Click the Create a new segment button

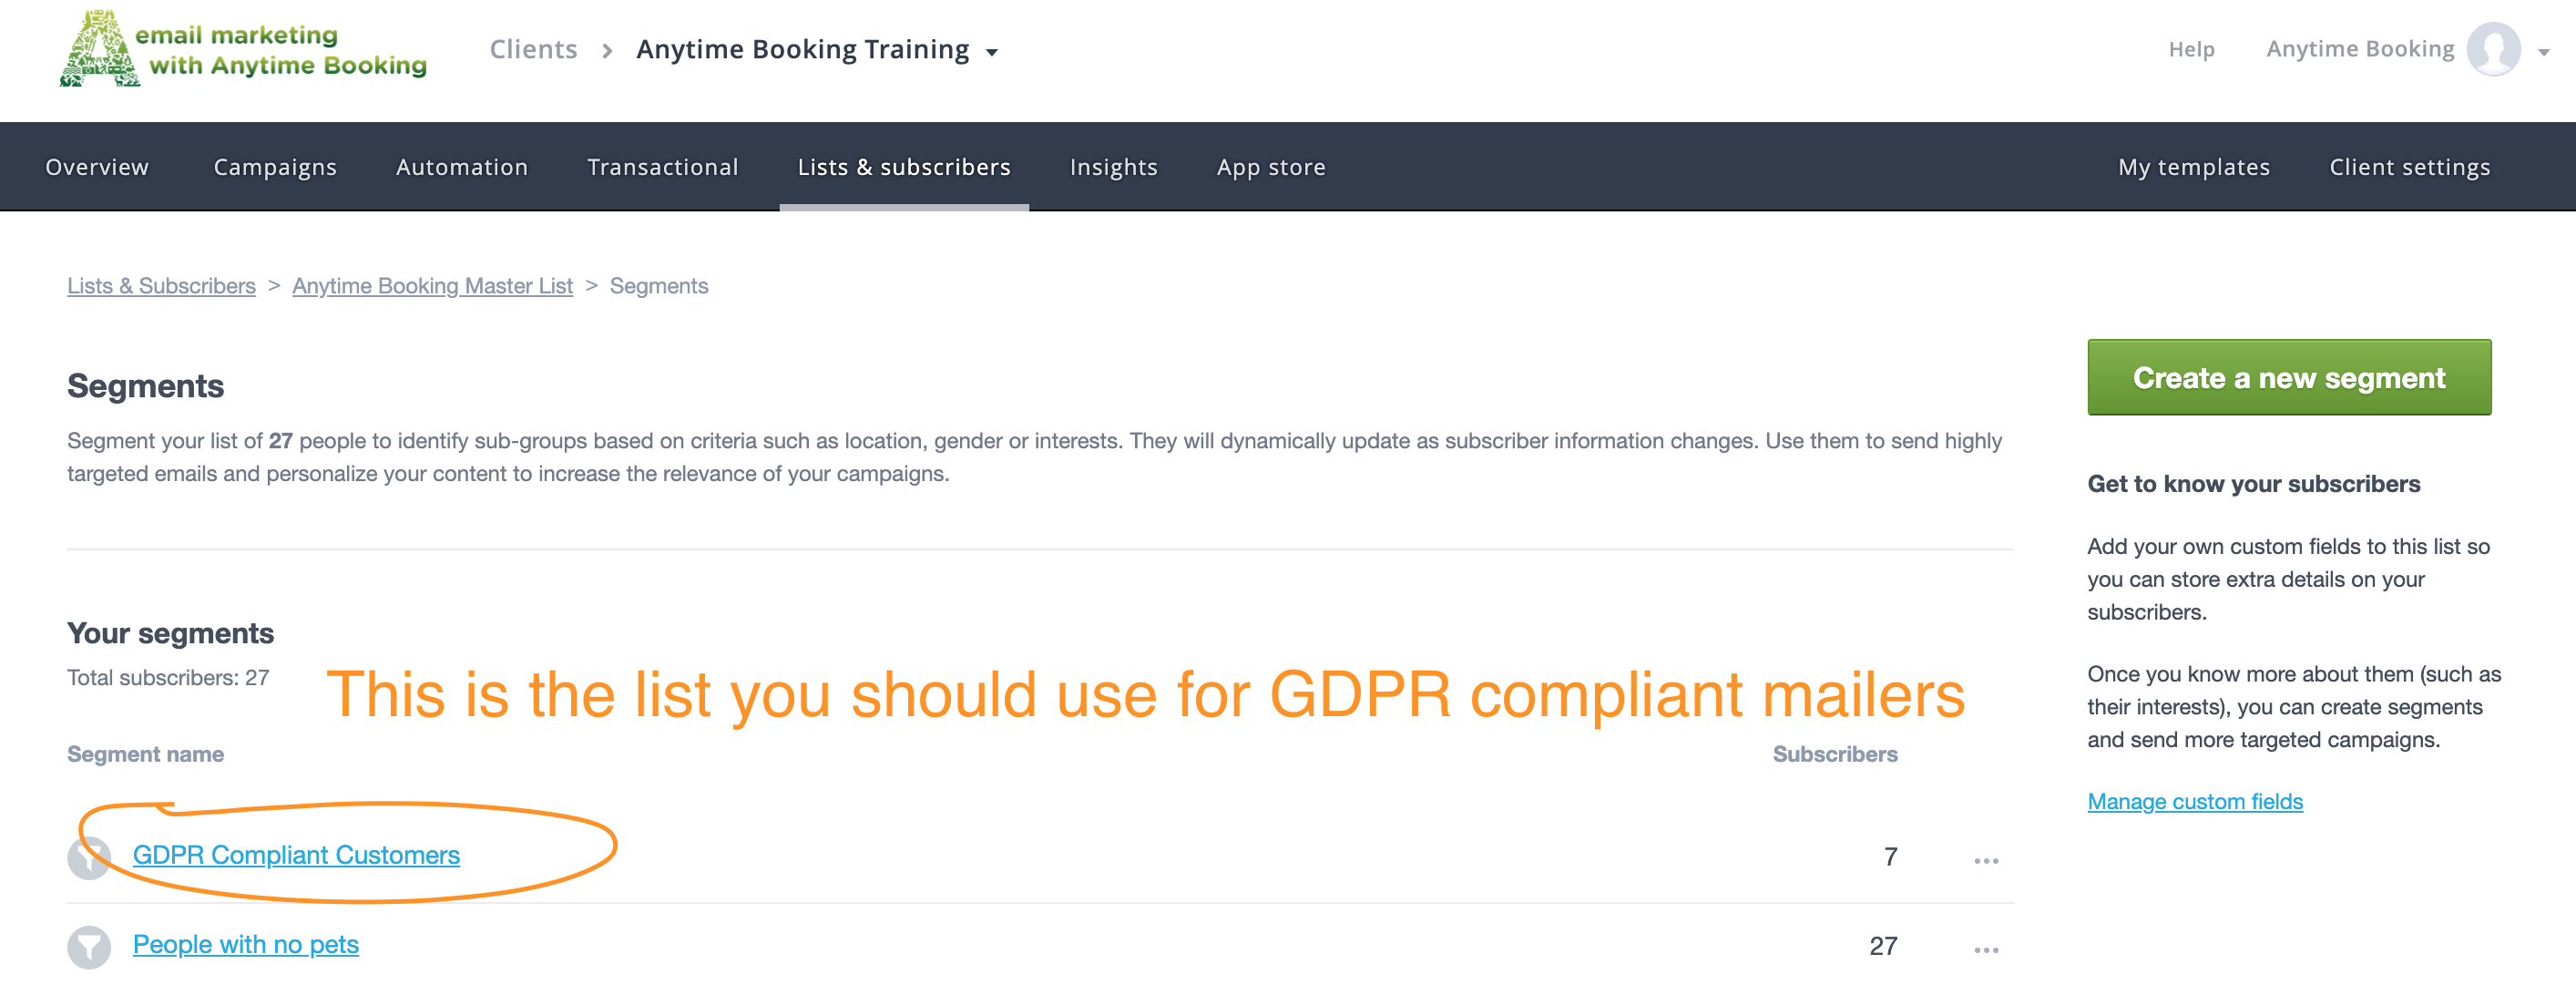coord(2289,377)
